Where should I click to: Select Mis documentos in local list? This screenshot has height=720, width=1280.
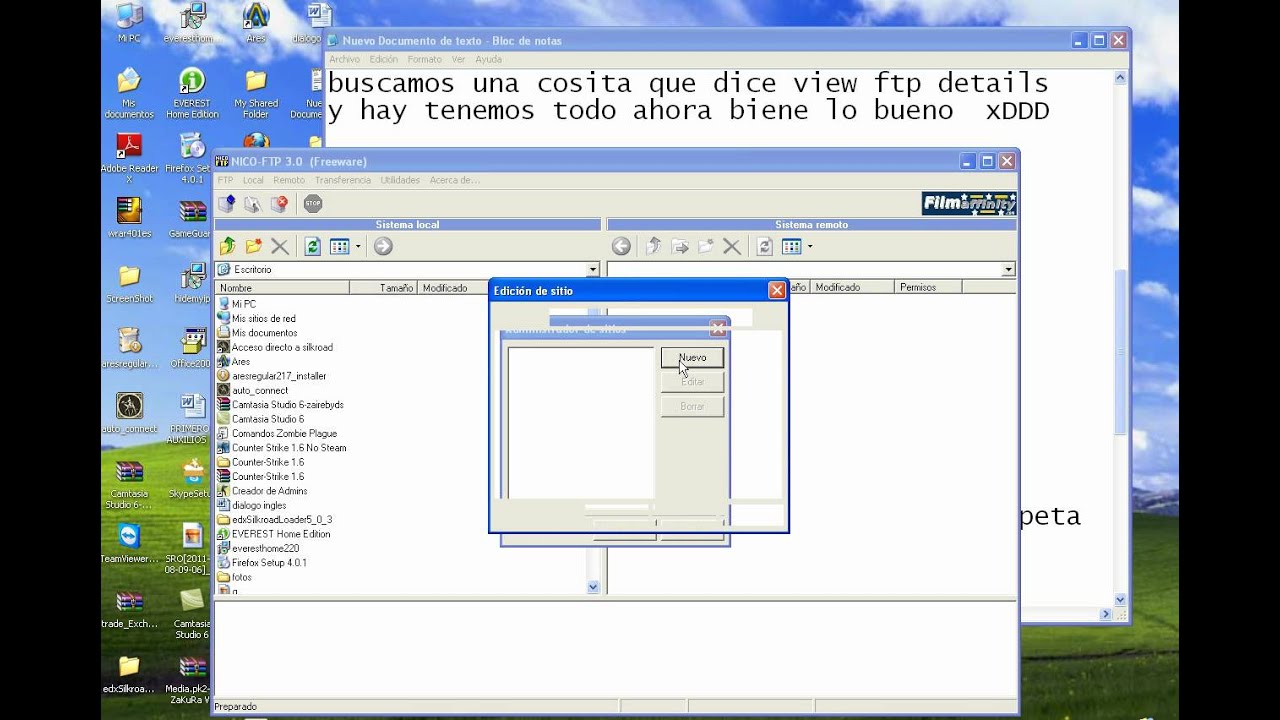(264, 333)
